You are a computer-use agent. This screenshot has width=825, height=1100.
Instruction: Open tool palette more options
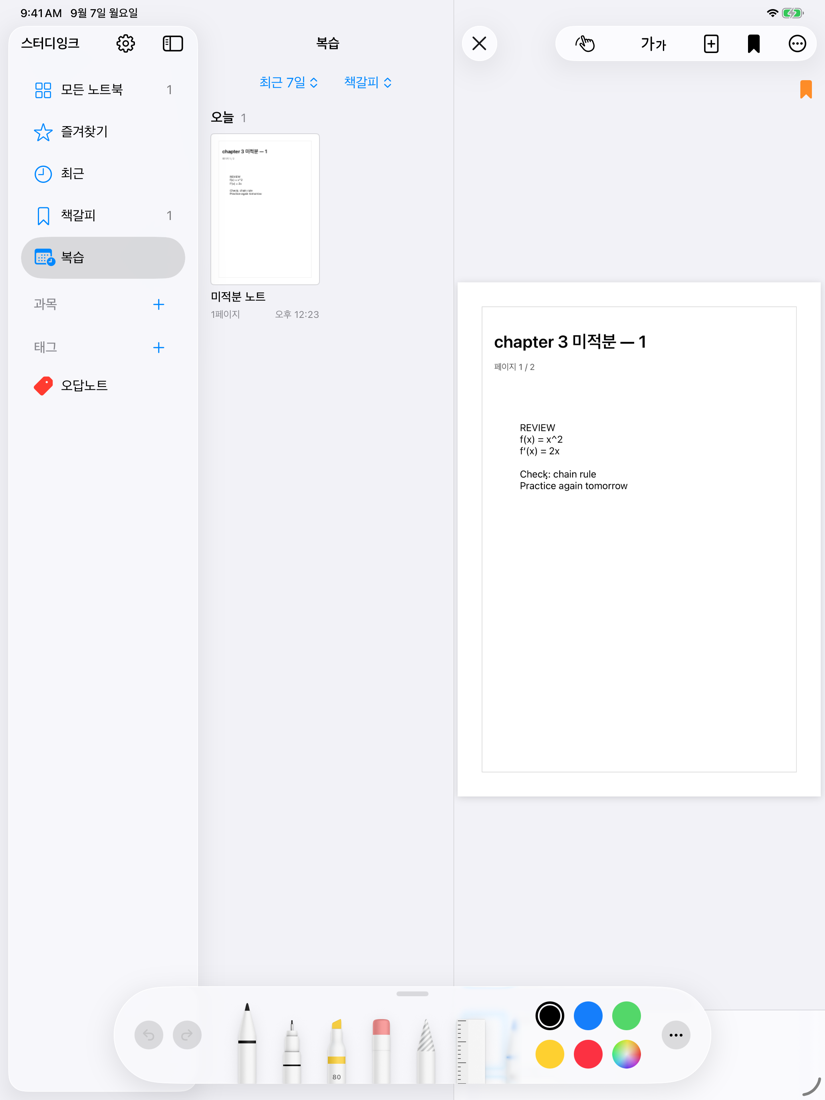[676, 1035]
